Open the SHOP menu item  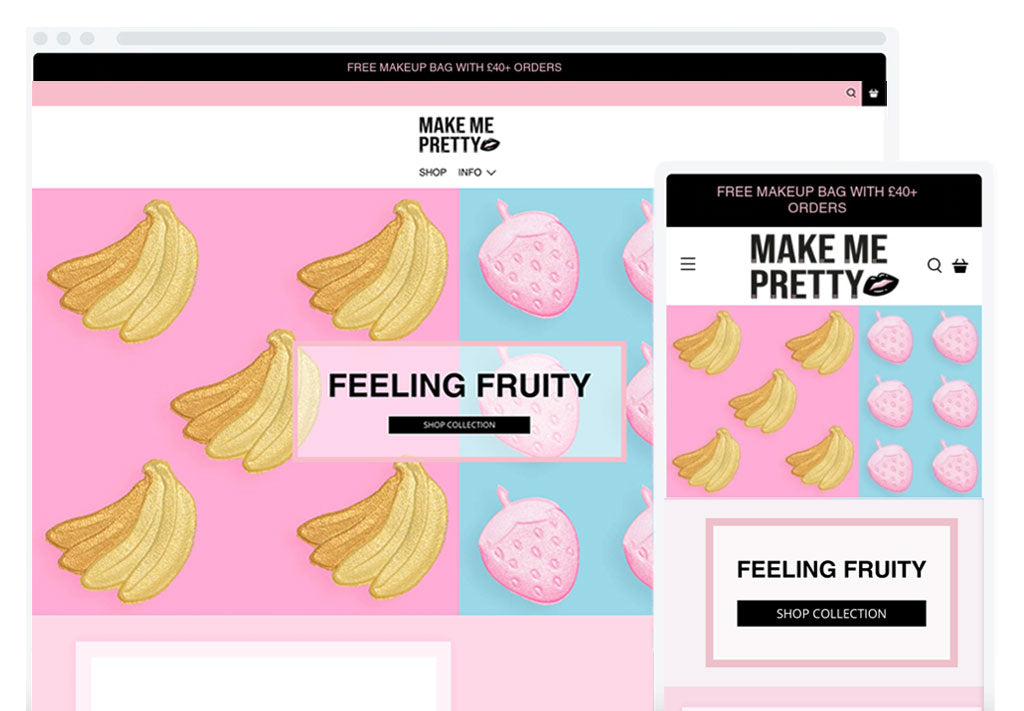click(x=432, y=172)
